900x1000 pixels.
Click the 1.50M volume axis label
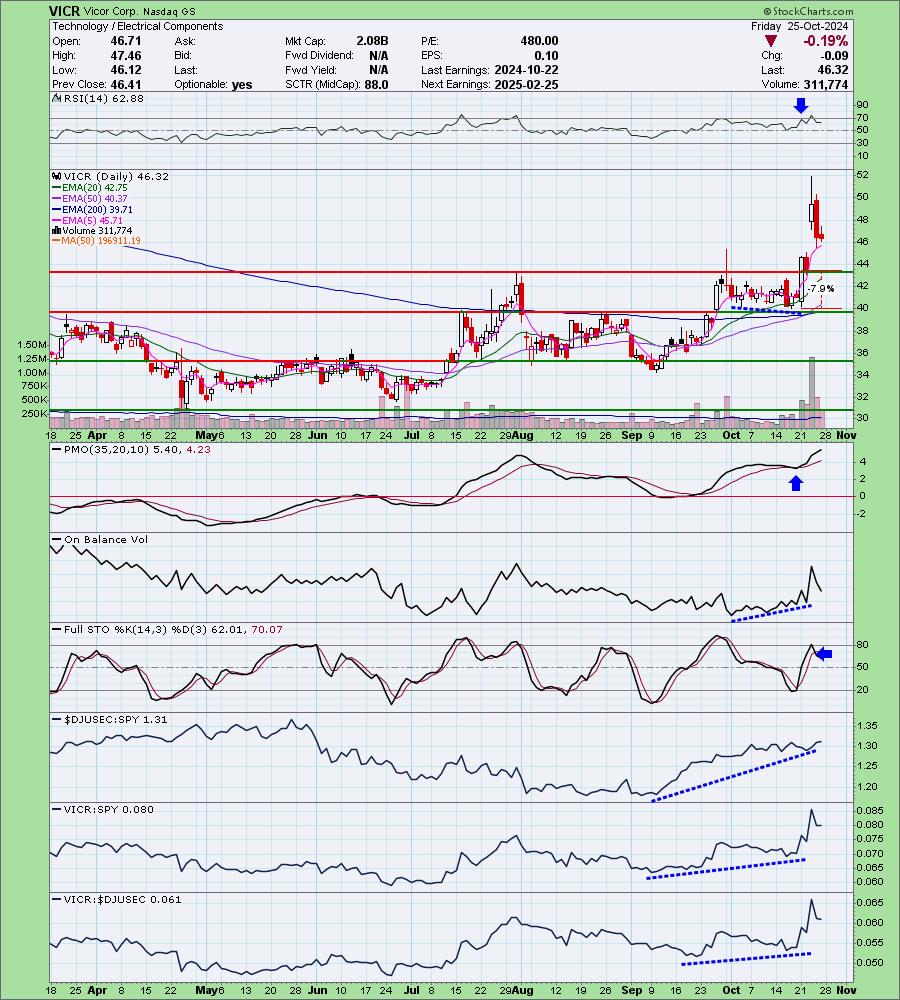(x=33, y=344)
